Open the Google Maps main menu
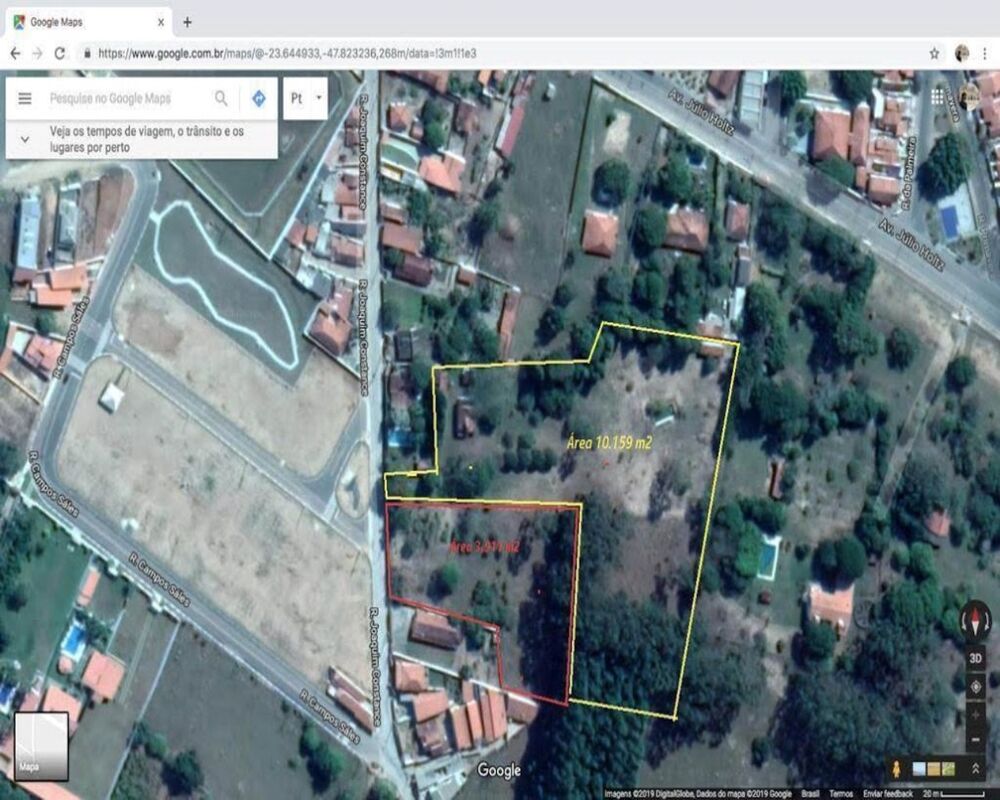This screenshot has height=800, width=1000. [x=24, y=98]
